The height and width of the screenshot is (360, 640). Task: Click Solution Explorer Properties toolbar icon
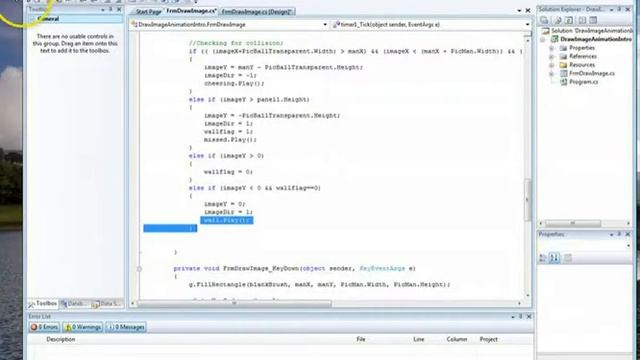tap(544, 20)
